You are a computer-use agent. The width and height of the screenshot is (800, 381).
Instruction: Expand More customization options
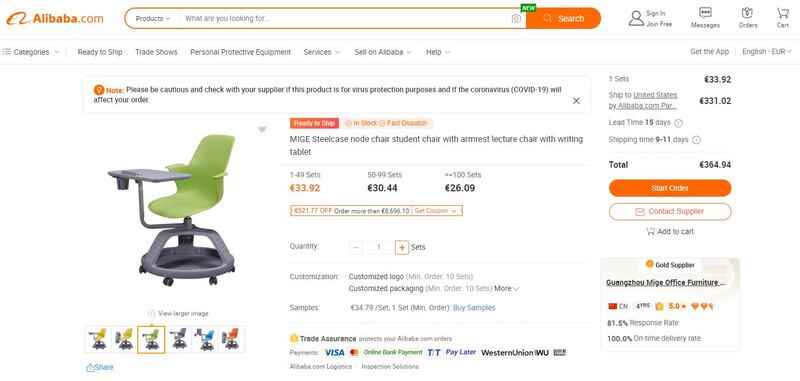(x=507, y=289)
